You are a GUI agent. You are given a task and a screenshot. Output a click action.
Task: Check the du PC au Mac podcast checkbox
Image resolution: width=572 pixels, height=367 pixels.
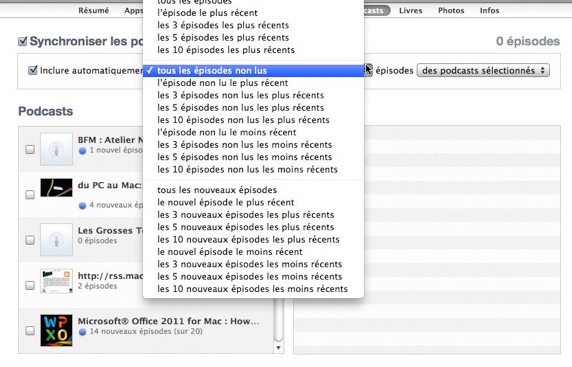tap(30, 194)
